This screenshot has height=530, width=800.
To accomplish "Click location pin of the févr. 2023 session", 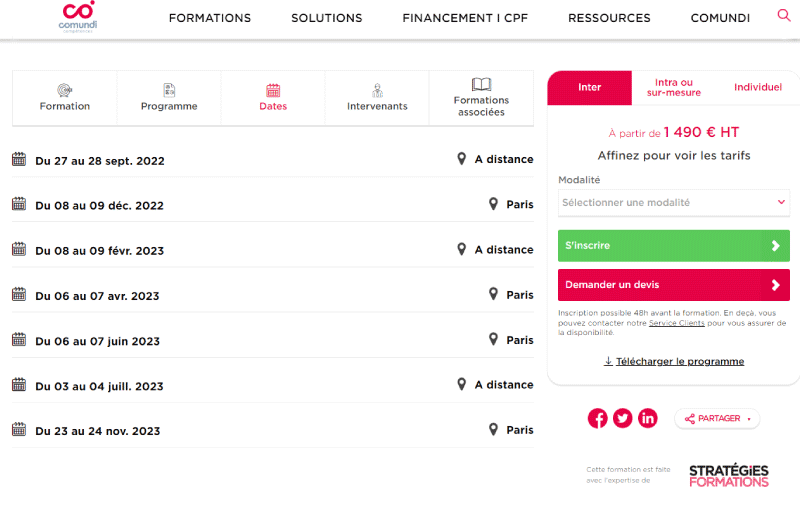I will tap(461, 249).
